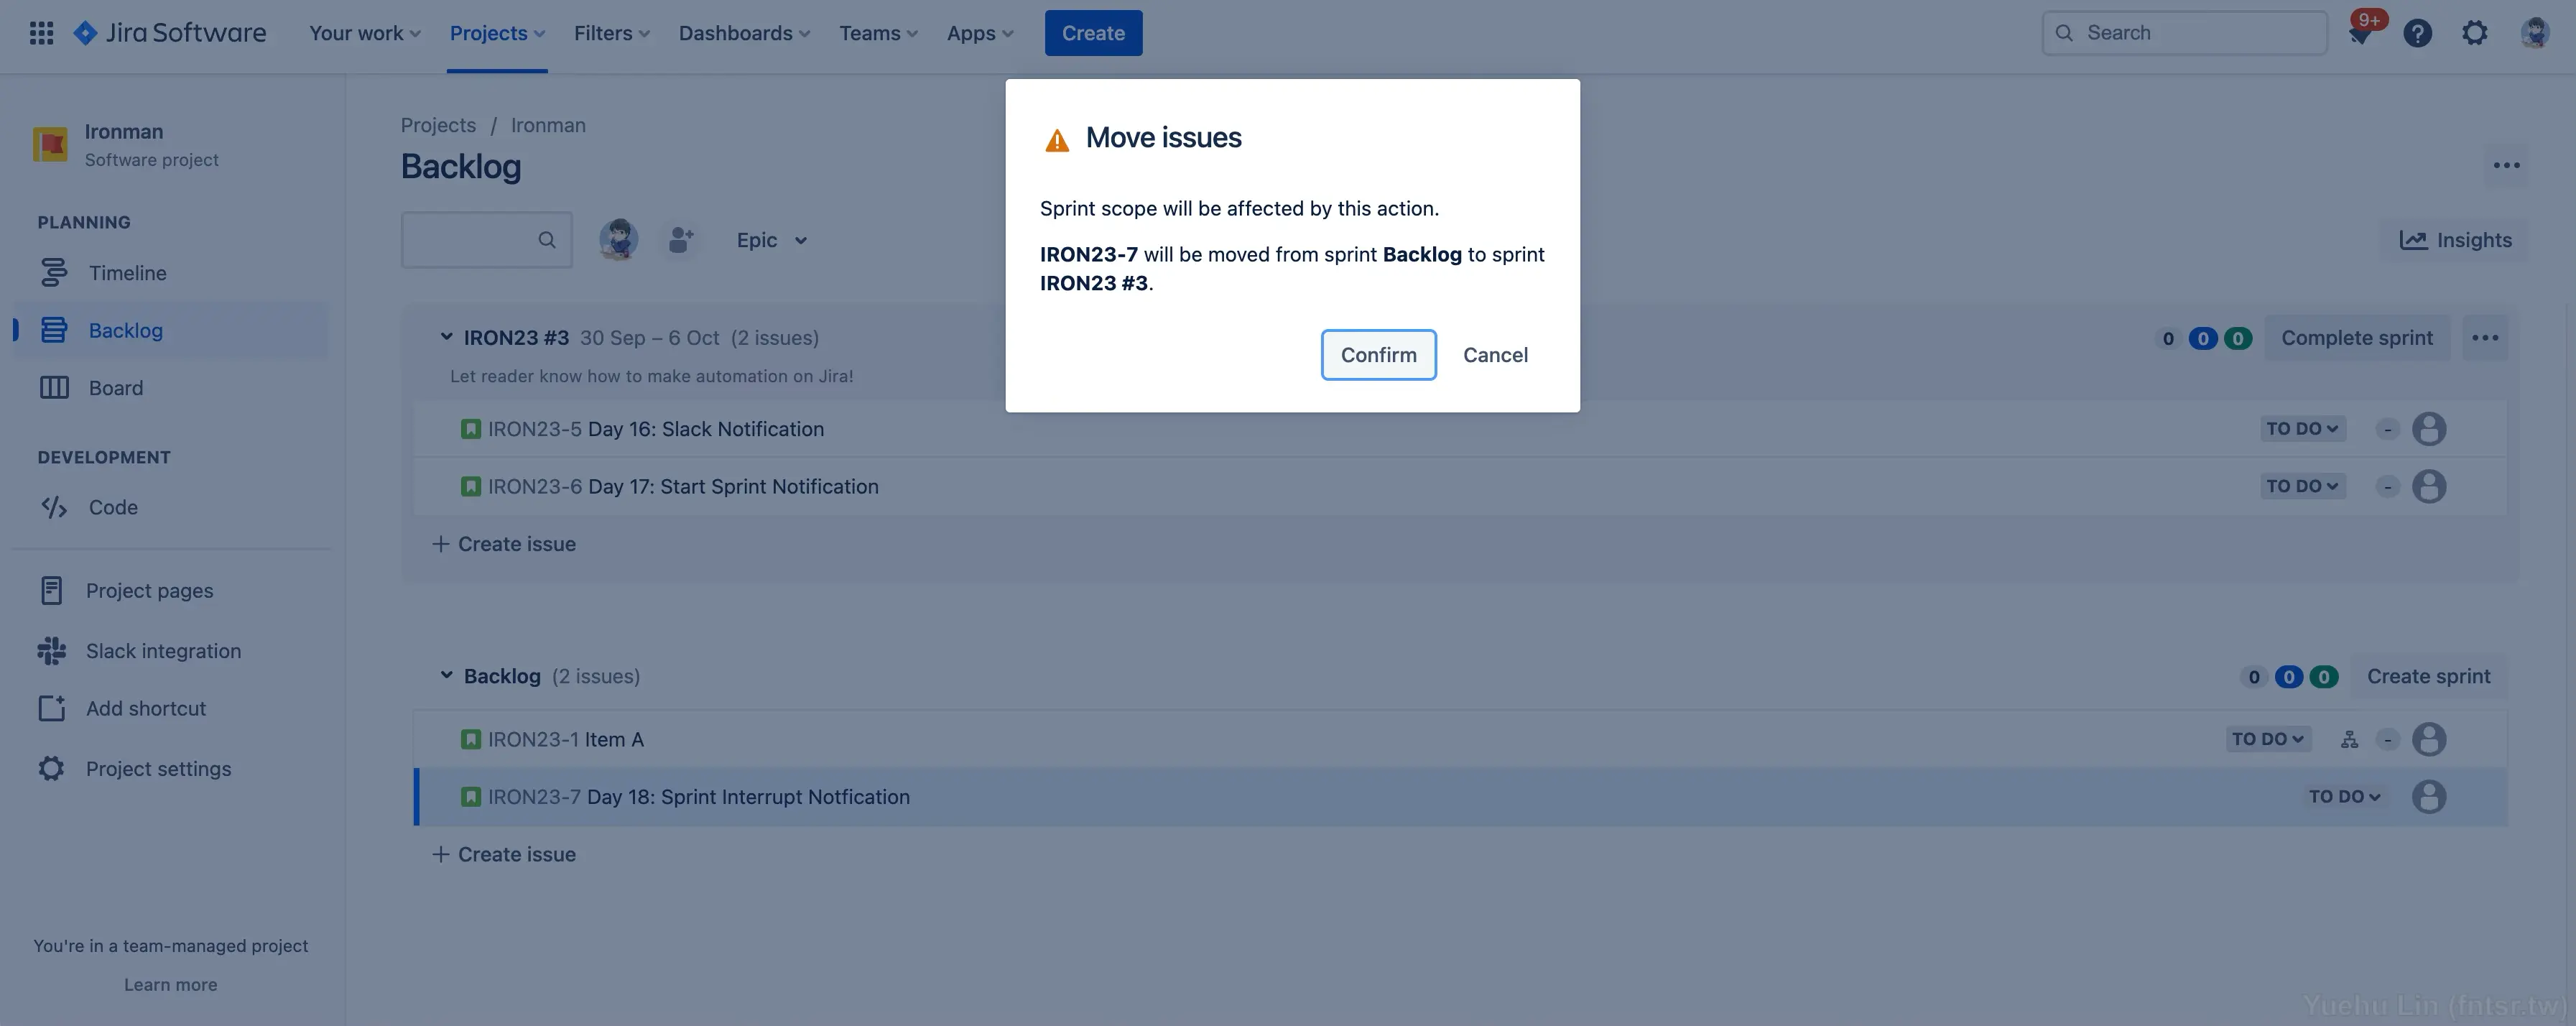Cancel the Move issues dialog
Image resolution: width=2576 pixels, height=1026 pixels.
pos(1495,355)
